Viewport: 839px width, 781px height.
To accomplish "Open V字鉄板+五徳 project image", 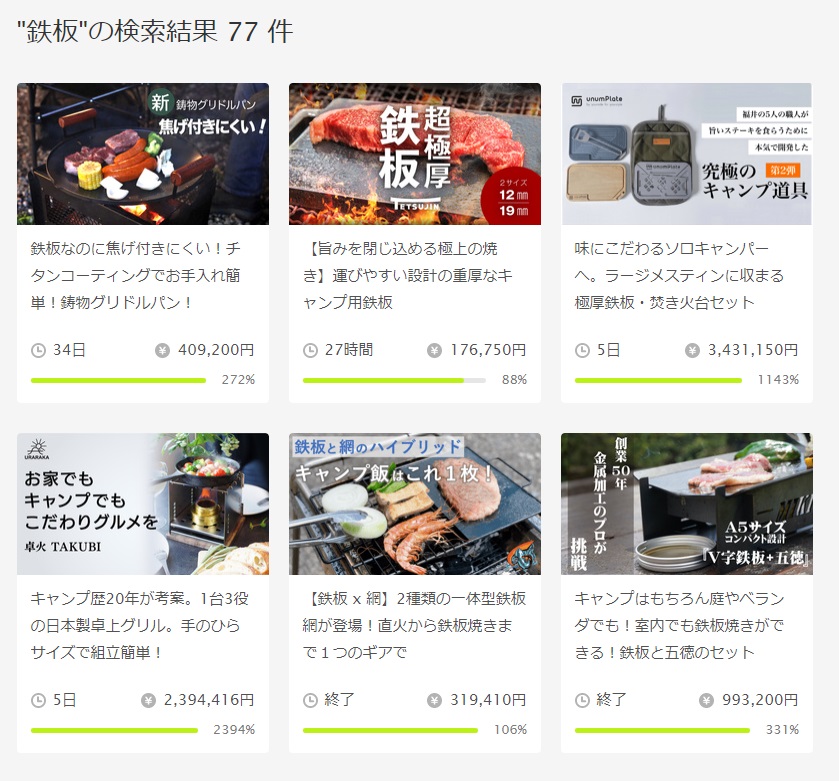I will click(687, 504).
